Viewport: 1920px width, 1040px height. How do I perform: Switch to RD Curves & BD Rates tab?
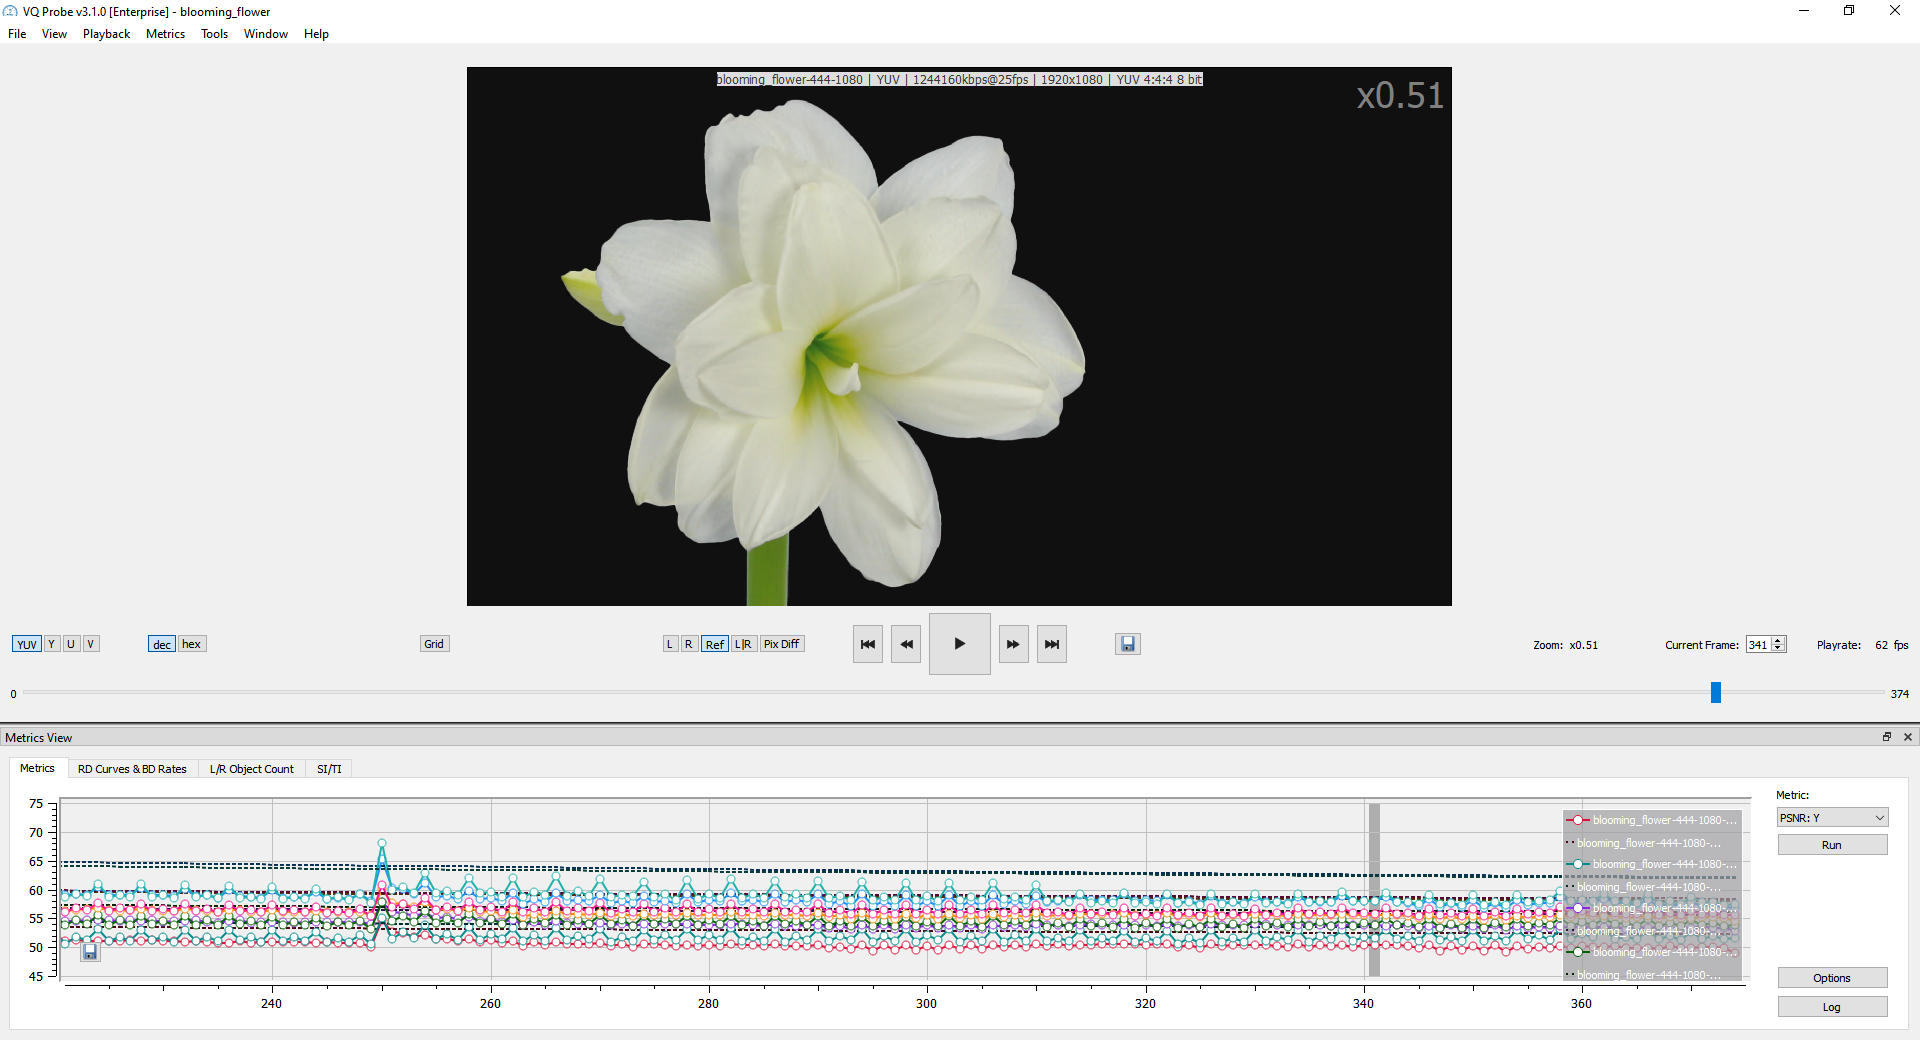[x=132, y=769]
